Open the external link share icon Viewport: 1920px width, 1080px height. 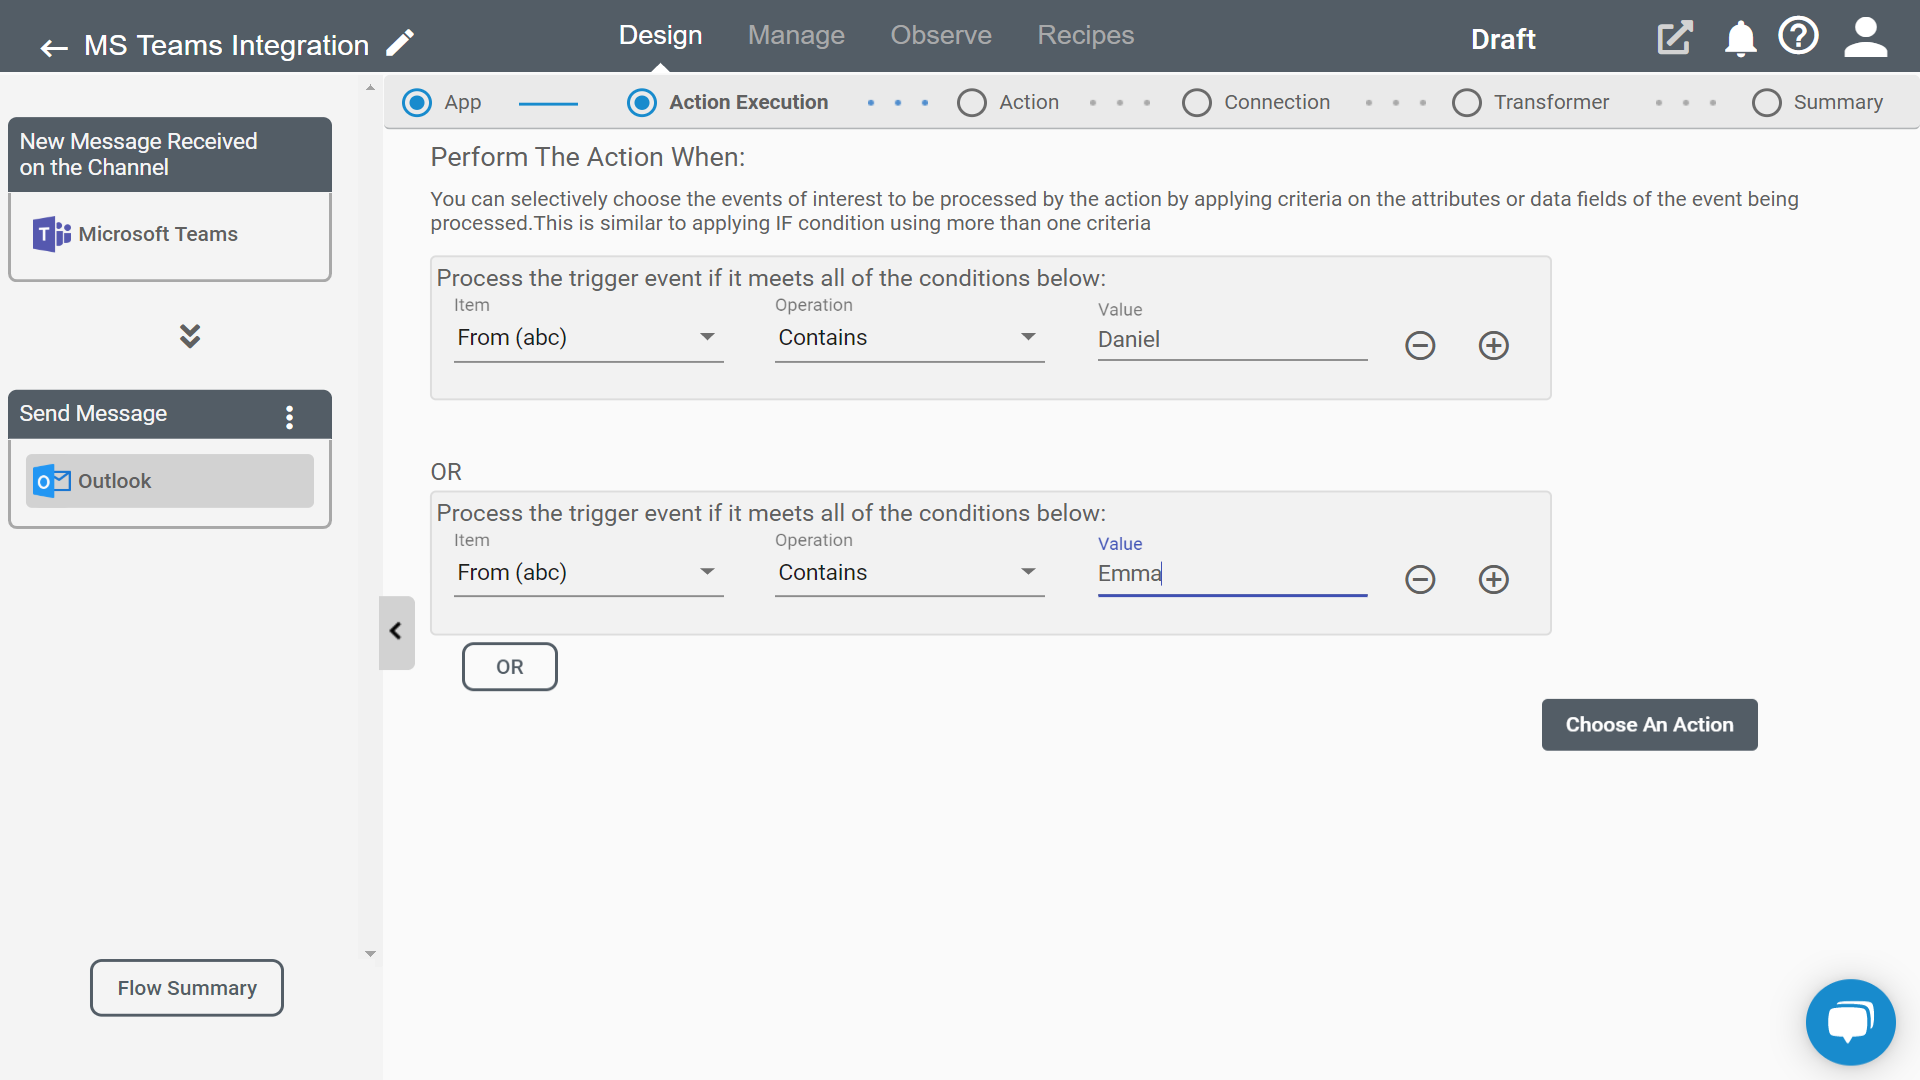coord(1675,38)
